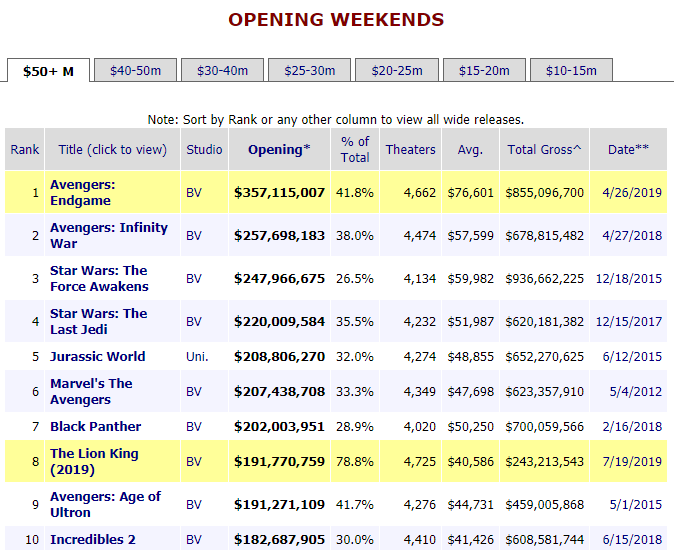
Task: Open Jurassic World title link
Action: point(98,357)
